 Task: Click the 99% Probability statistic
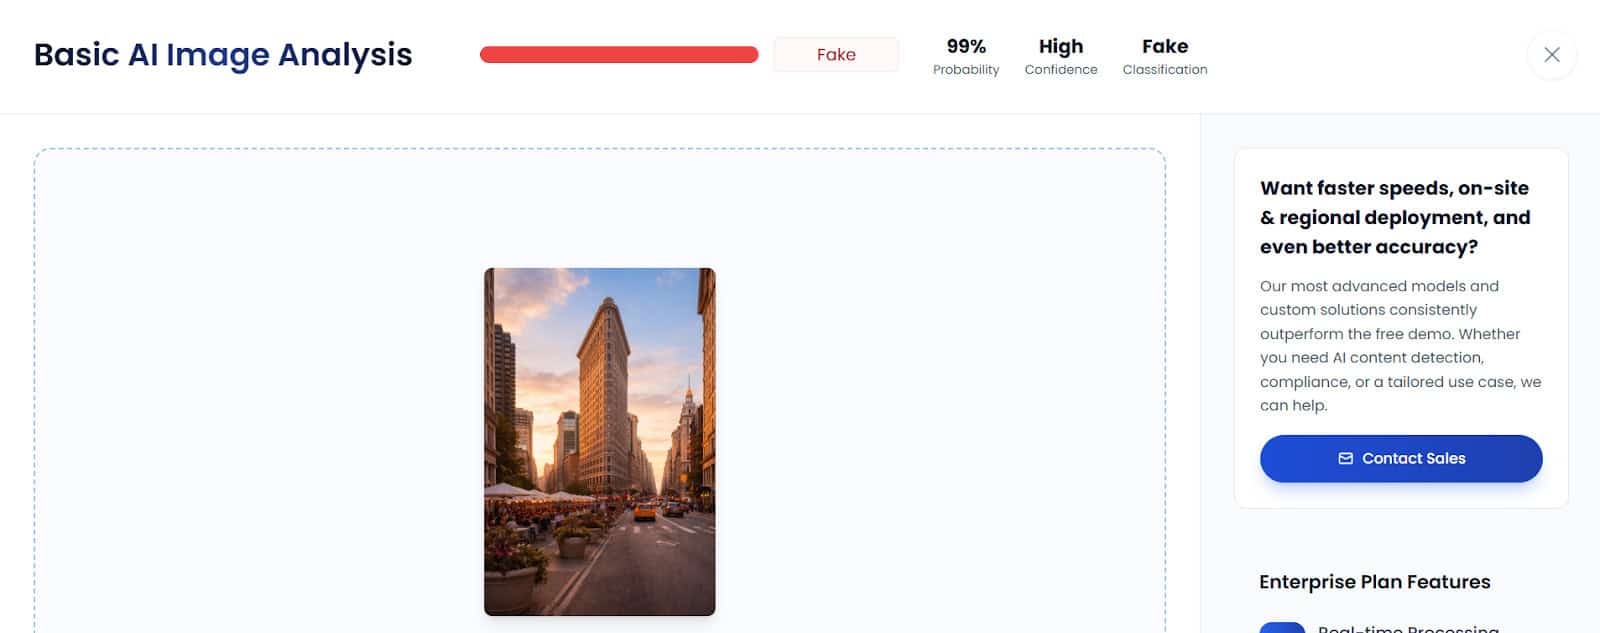[x=966, y=56]
